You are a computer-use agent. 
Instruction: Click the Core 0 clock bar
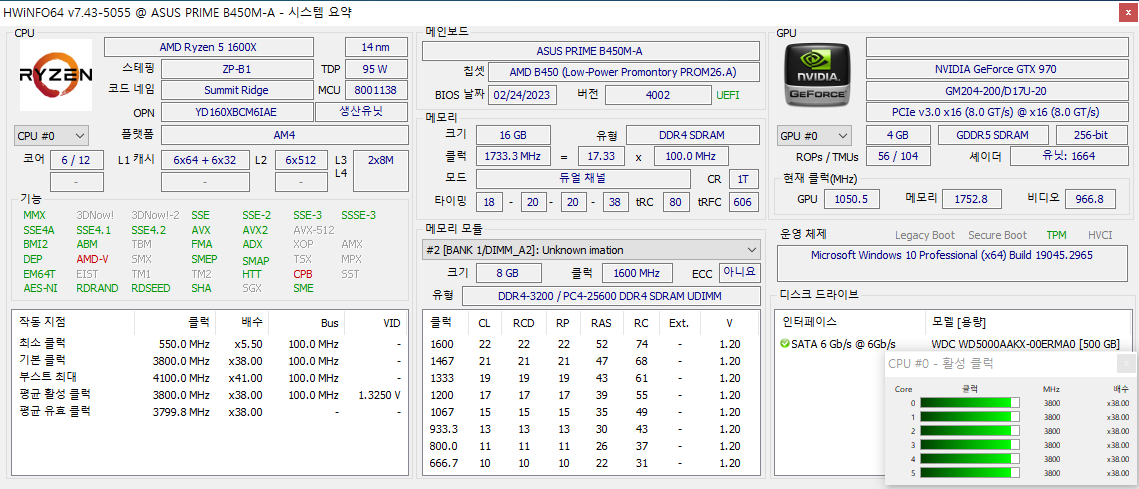970,403
